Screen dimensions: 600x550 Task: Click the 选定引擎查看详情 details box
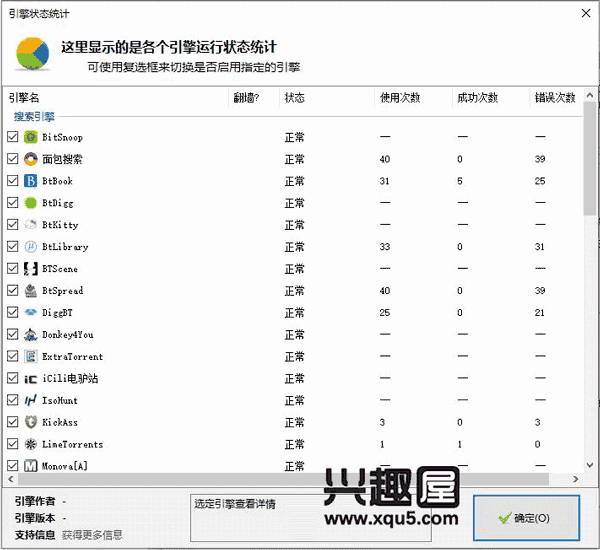coord(311,518)
